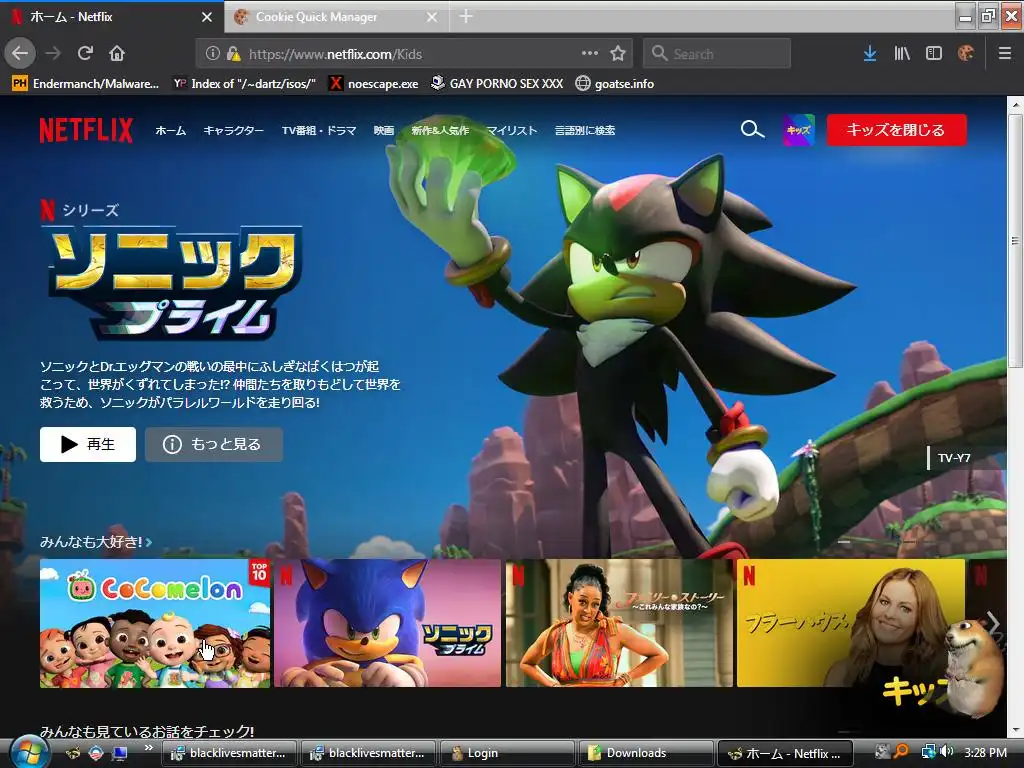
Task: Click the page vertical scrollbar thumb
Action: [x=1015, y=240]
